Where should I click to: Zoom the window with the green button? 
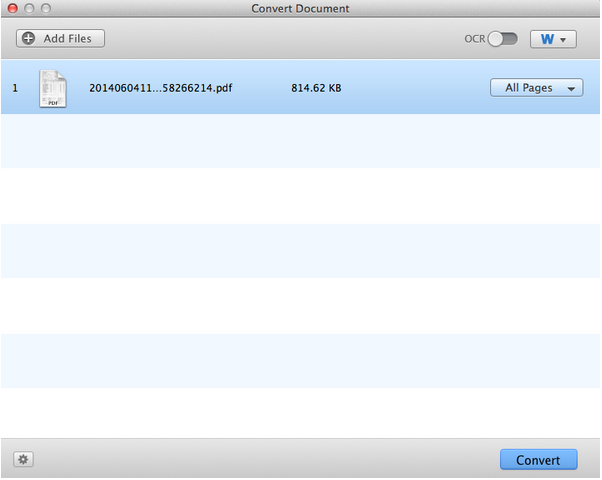coord(45,8)
